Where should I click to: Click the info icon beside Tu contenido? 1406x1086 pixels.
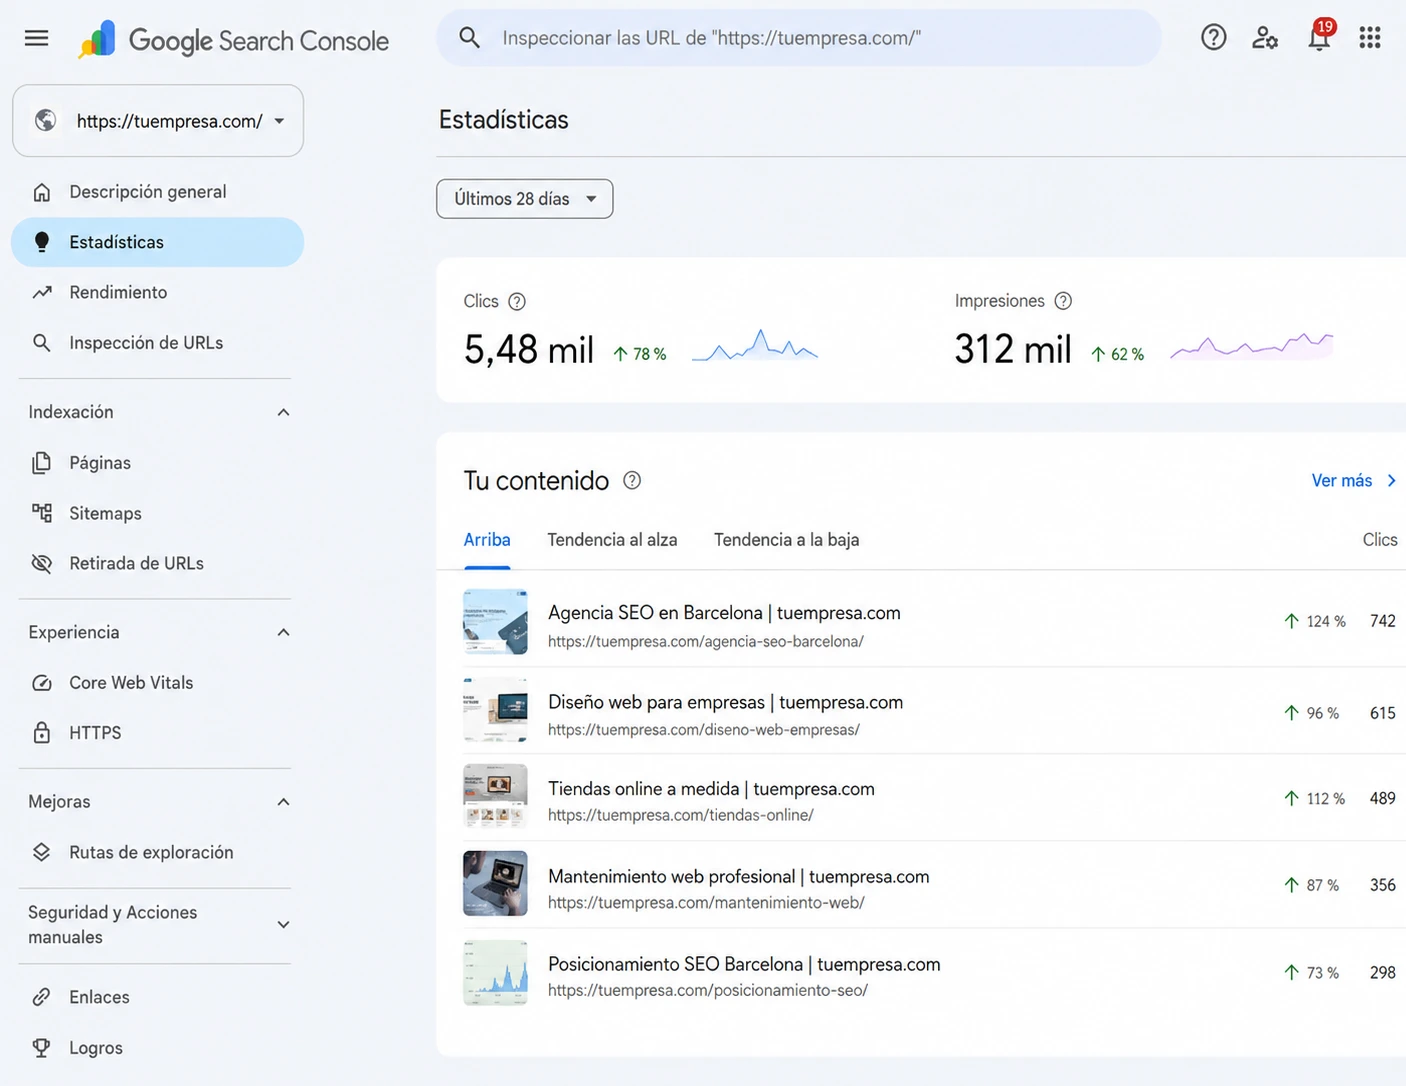click(x=632, y=480)
